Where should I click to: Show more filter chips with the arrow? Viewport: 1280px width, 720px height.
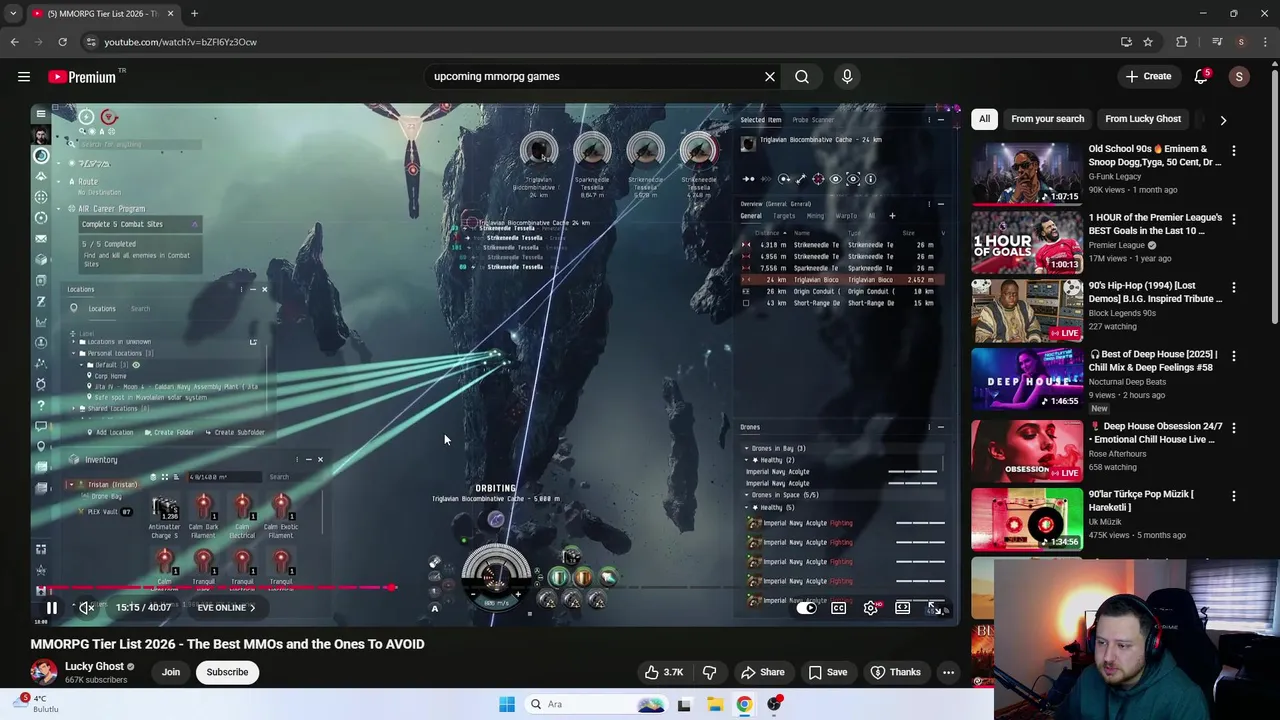1223,120
